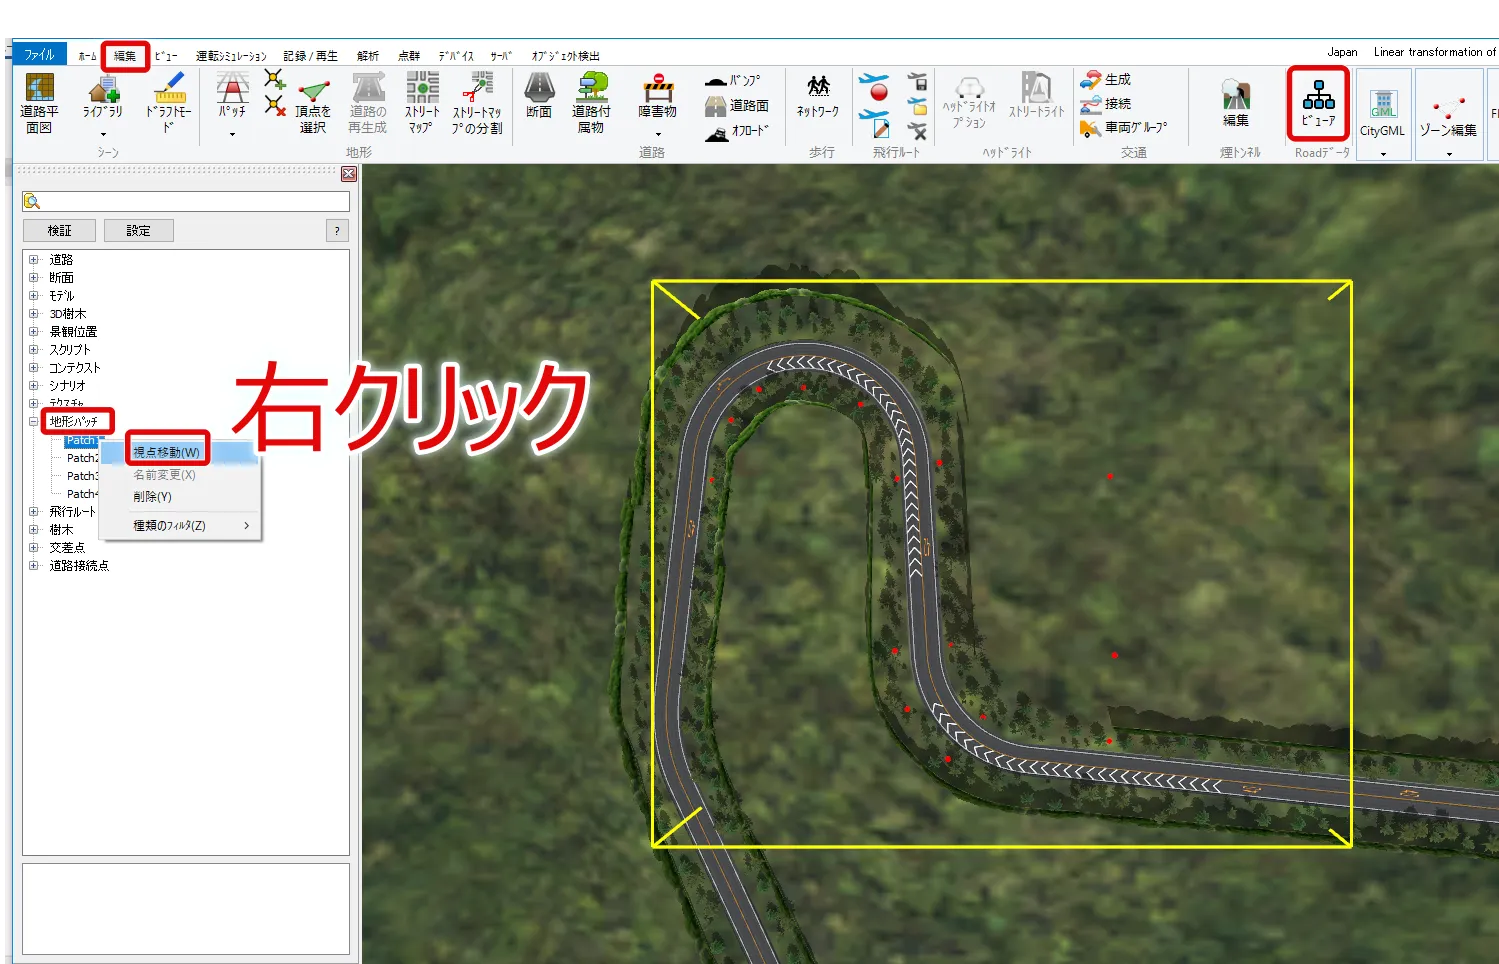Select the ドラフトモード draft mode icon
Image resolution: width=1499 pixels, height=964 pixels.
tap(168, 102)
